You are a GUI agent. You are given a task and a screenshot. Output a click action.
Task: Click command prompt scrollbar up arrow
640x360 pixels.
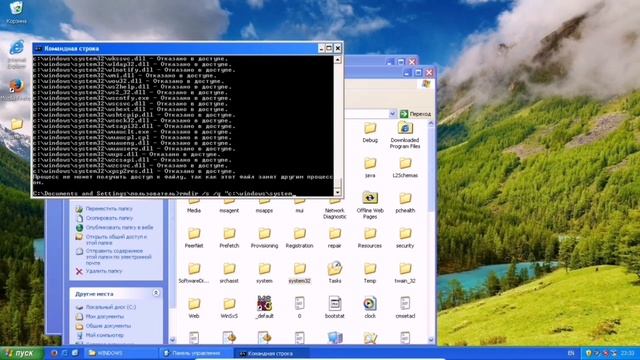coord(338,60)
